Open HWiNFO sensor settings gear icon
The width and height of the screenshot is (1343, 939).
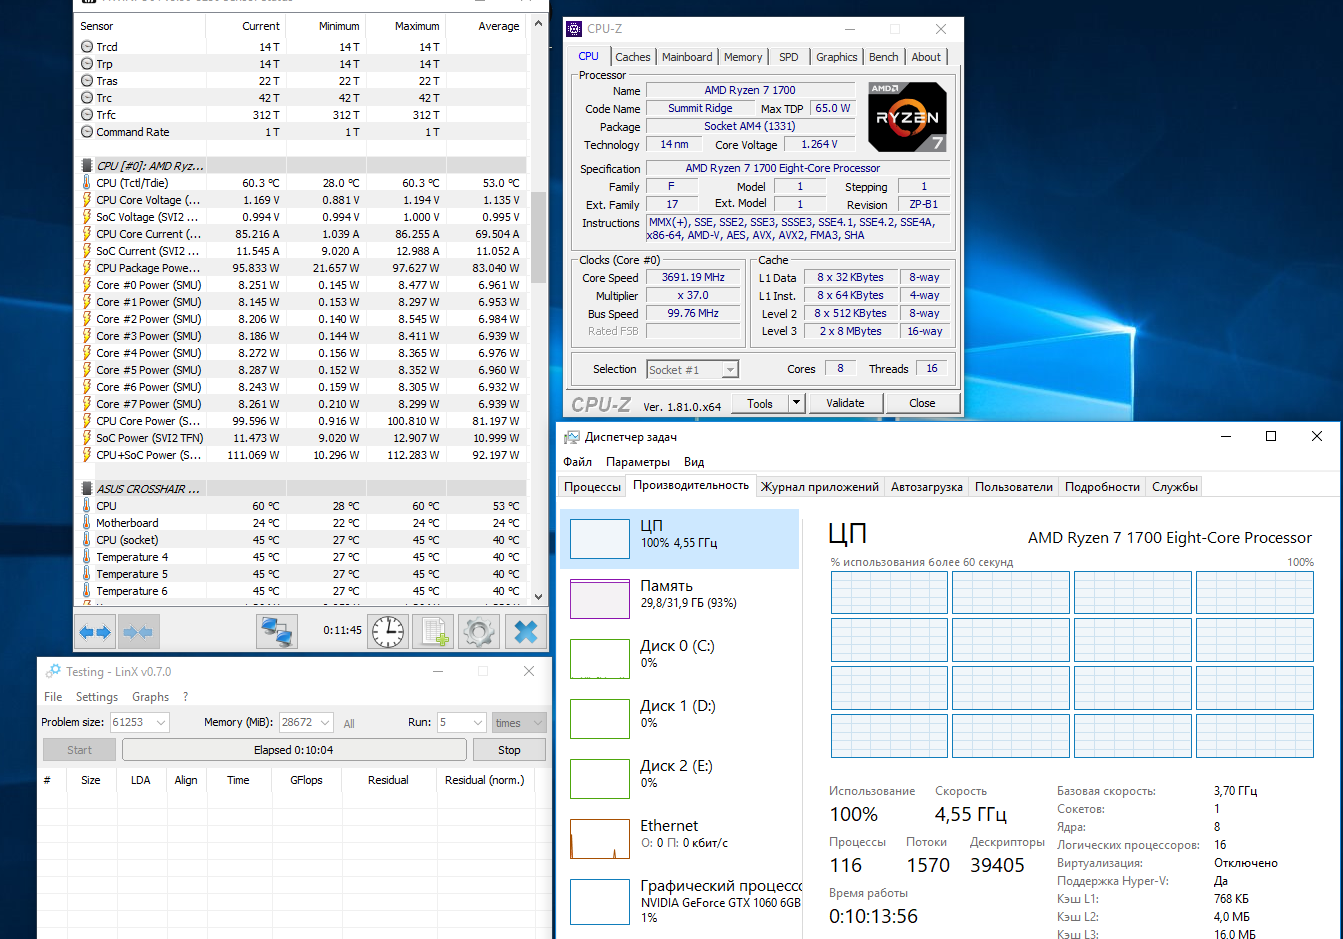point(479,631)
